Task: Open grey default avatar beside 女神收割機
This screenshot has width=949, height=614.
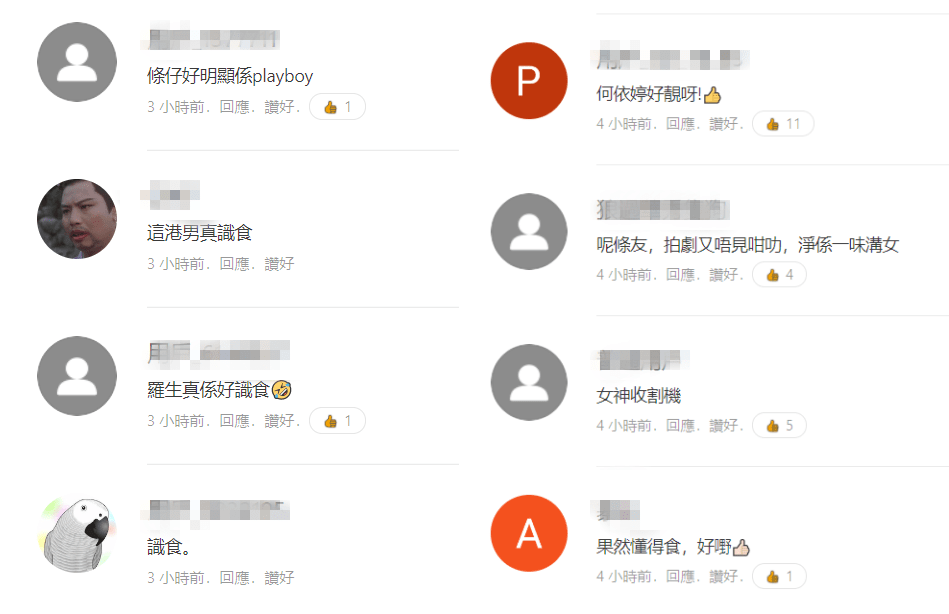Action: (529, 382)
